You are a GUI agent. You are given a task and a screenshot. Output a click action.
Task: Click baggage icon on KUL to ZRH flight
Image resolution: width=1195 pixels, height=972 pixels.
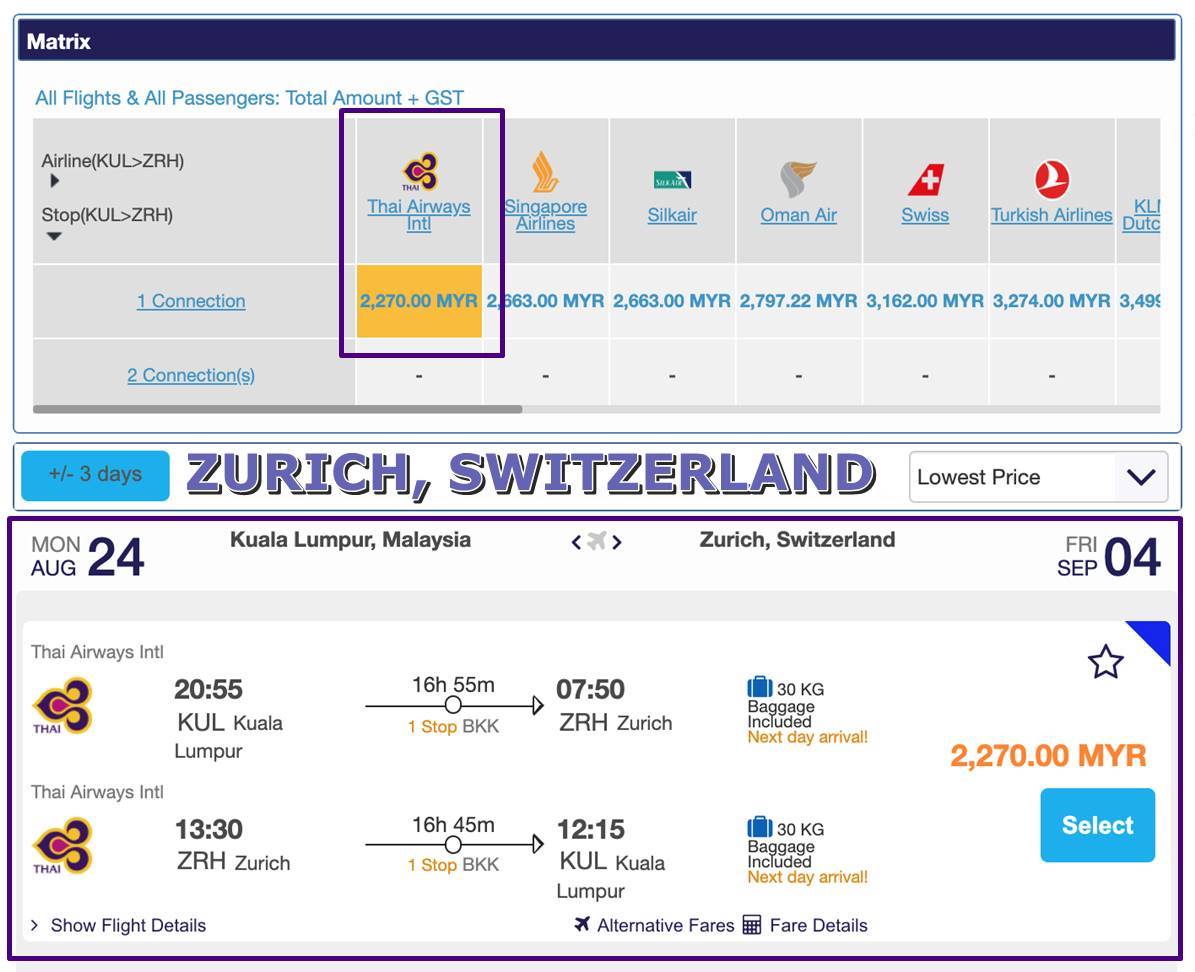(760, 687)
